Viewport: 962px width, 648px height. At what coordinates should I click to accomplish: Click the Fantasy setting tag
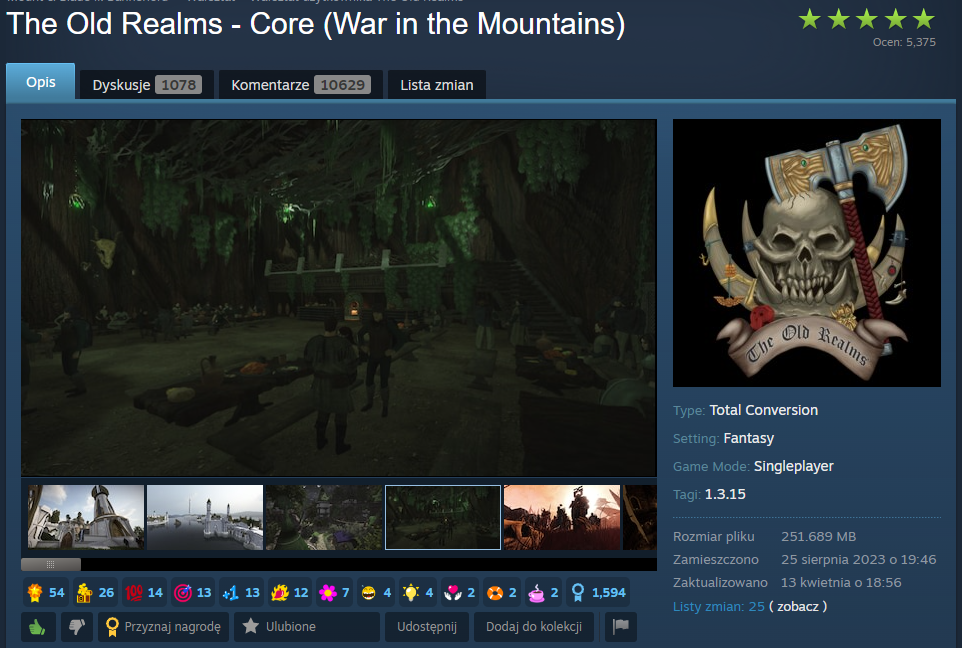click(748, 438)
